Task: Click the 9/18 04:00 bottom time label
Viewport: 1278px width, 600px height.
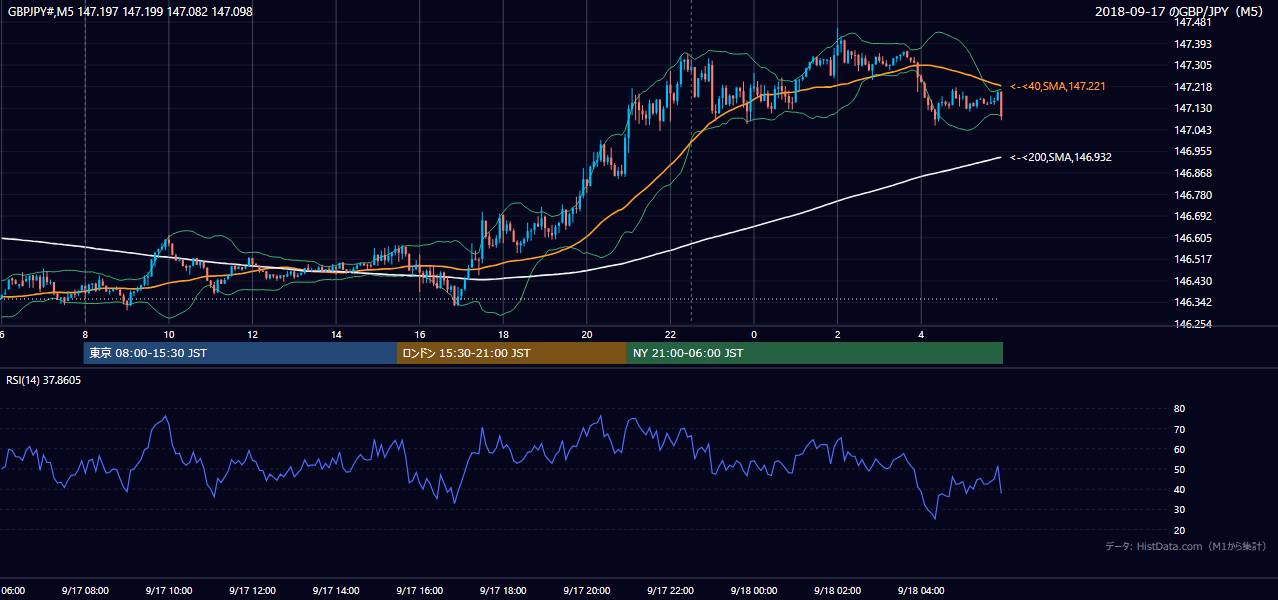Action: pos(921,591)
